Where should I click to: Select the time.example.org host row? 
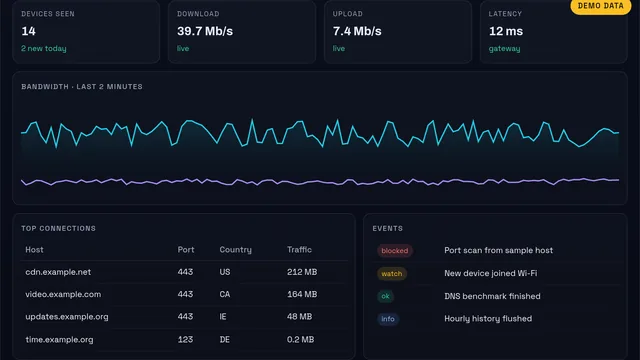[x=184, y=340]
